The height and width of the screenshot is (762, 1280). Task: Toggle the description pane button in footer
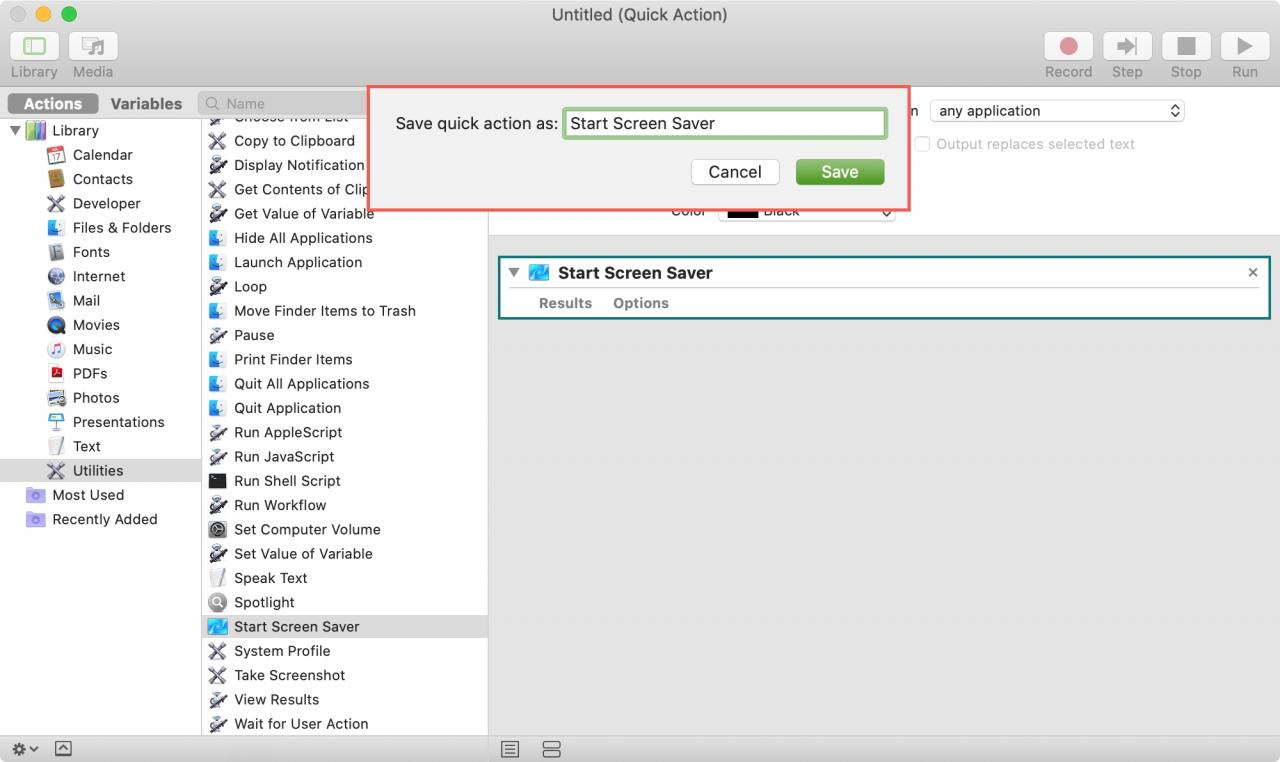coord(63,749)
